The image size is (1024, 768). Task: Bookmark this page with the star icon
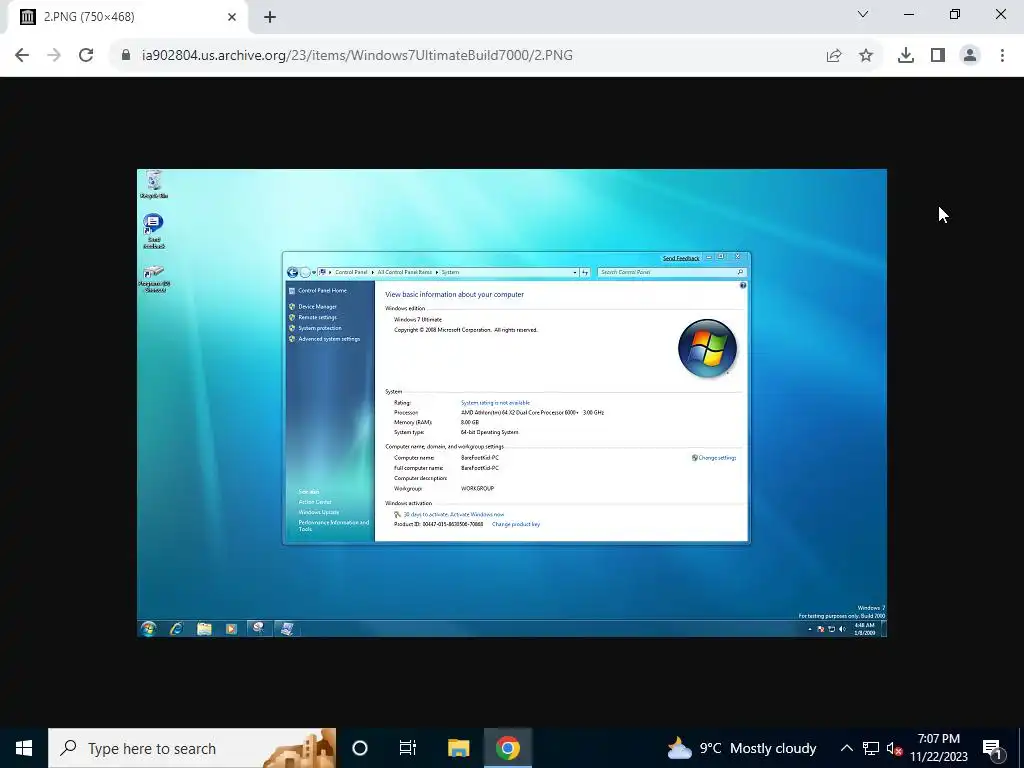(x=866, y=56)
